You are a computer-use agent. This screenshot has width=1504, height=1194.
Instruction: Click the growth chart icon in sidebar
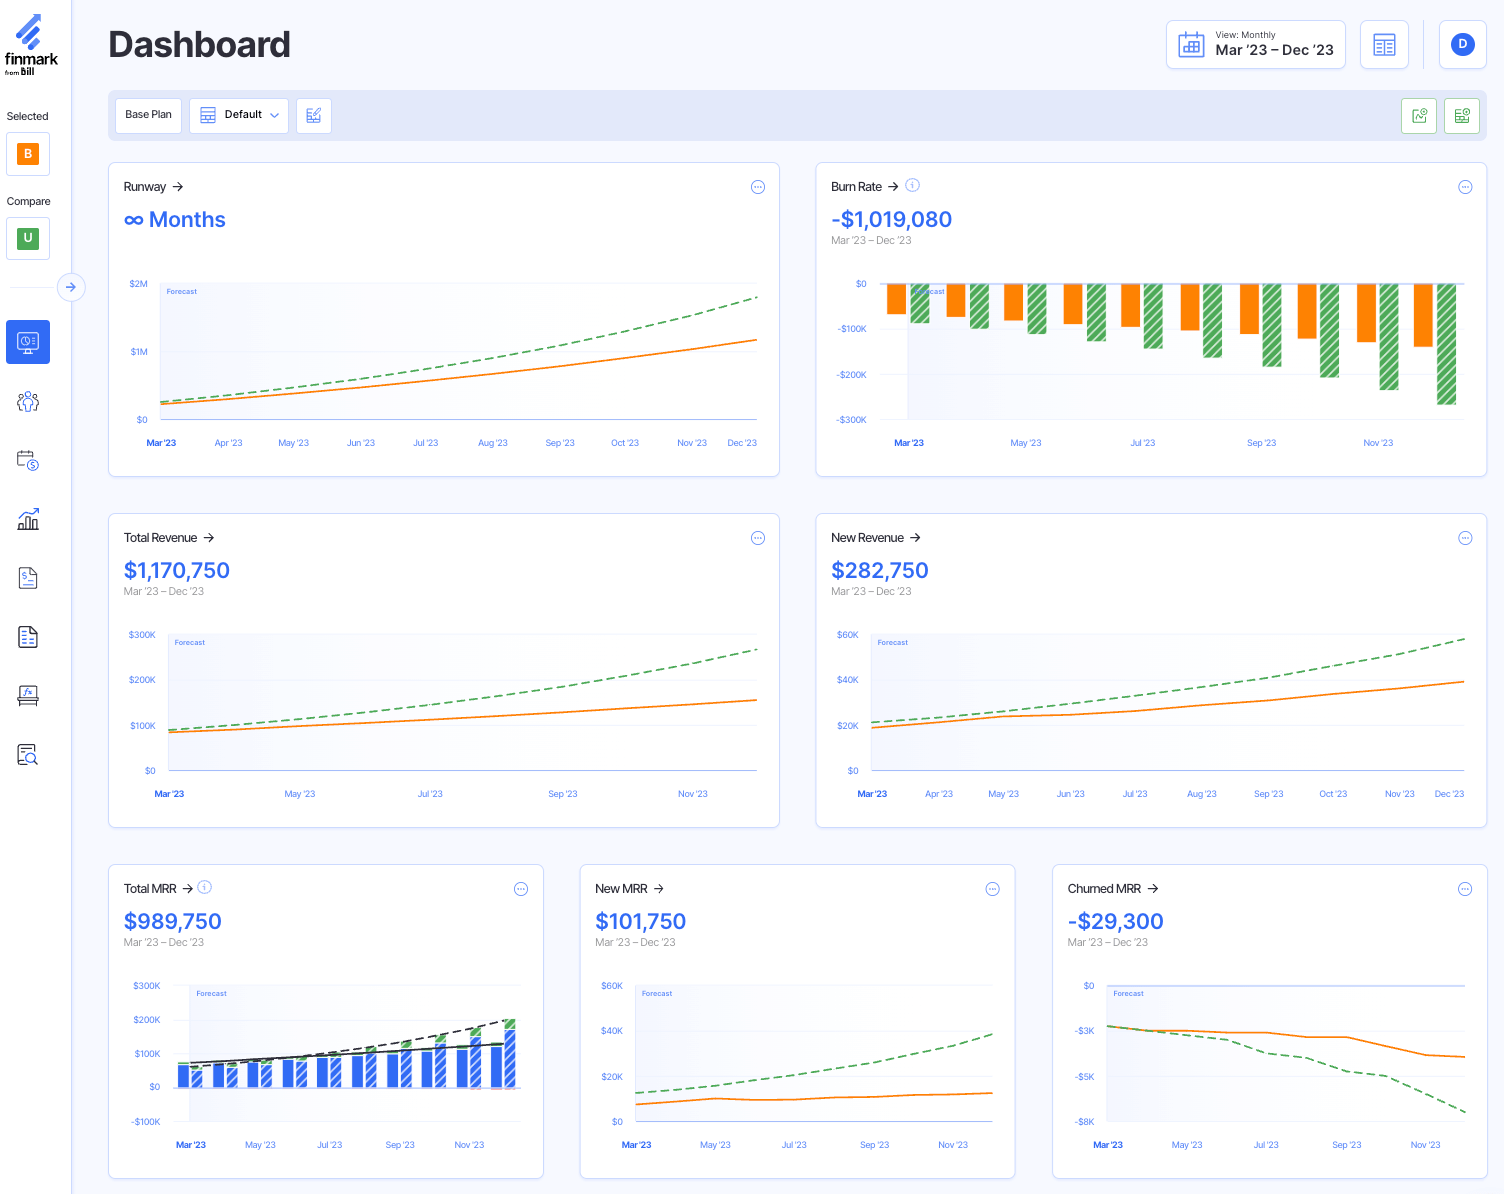point(27,519)
